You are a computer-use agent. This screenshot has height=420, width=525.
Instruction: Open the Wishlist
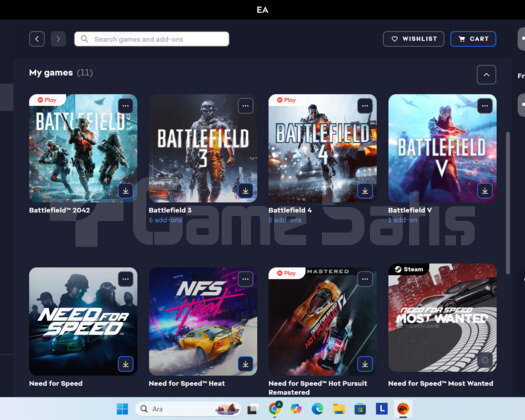pyautogui.click(x=414, y=39)
